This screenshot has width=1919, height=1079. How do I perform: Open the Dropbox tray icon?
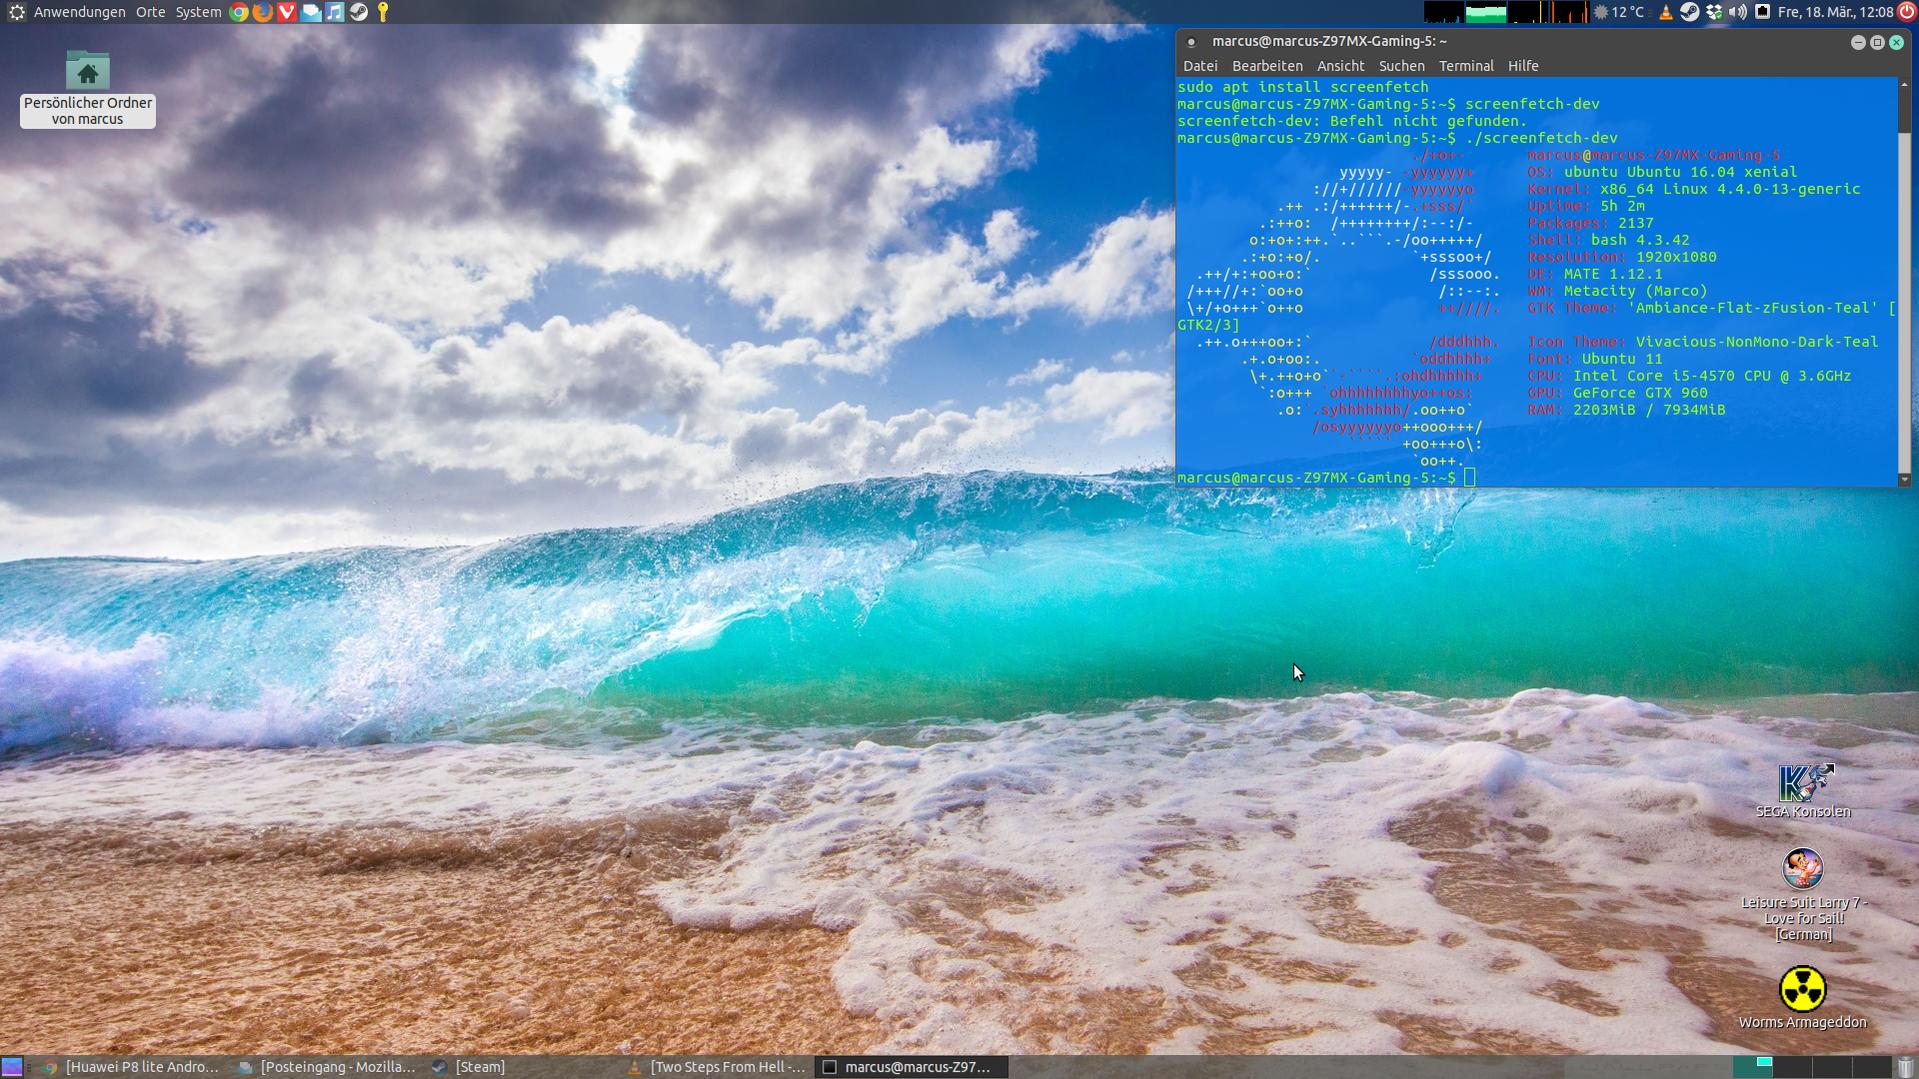coord(1714,12)
